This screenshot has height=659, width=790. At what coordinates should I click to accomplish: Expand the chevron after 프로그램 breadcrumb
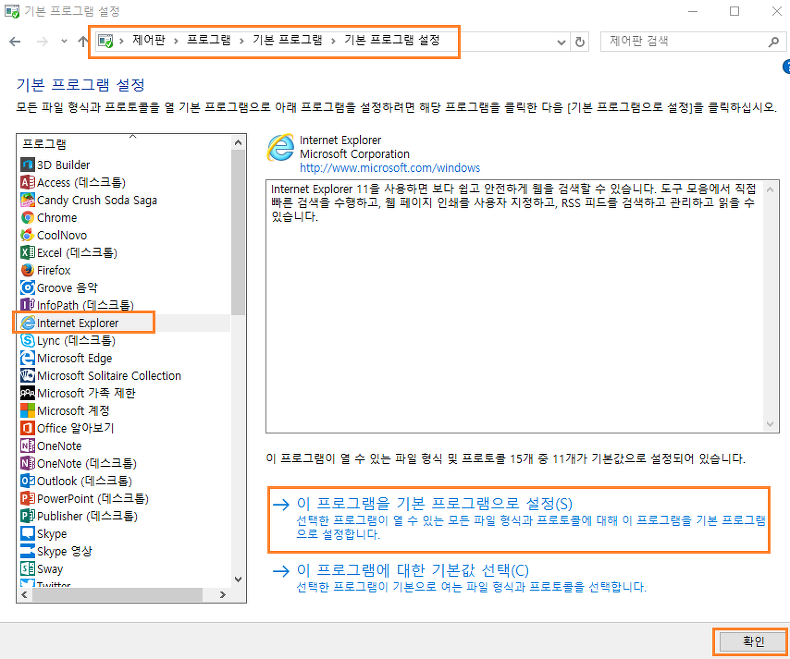pos(241,41)
